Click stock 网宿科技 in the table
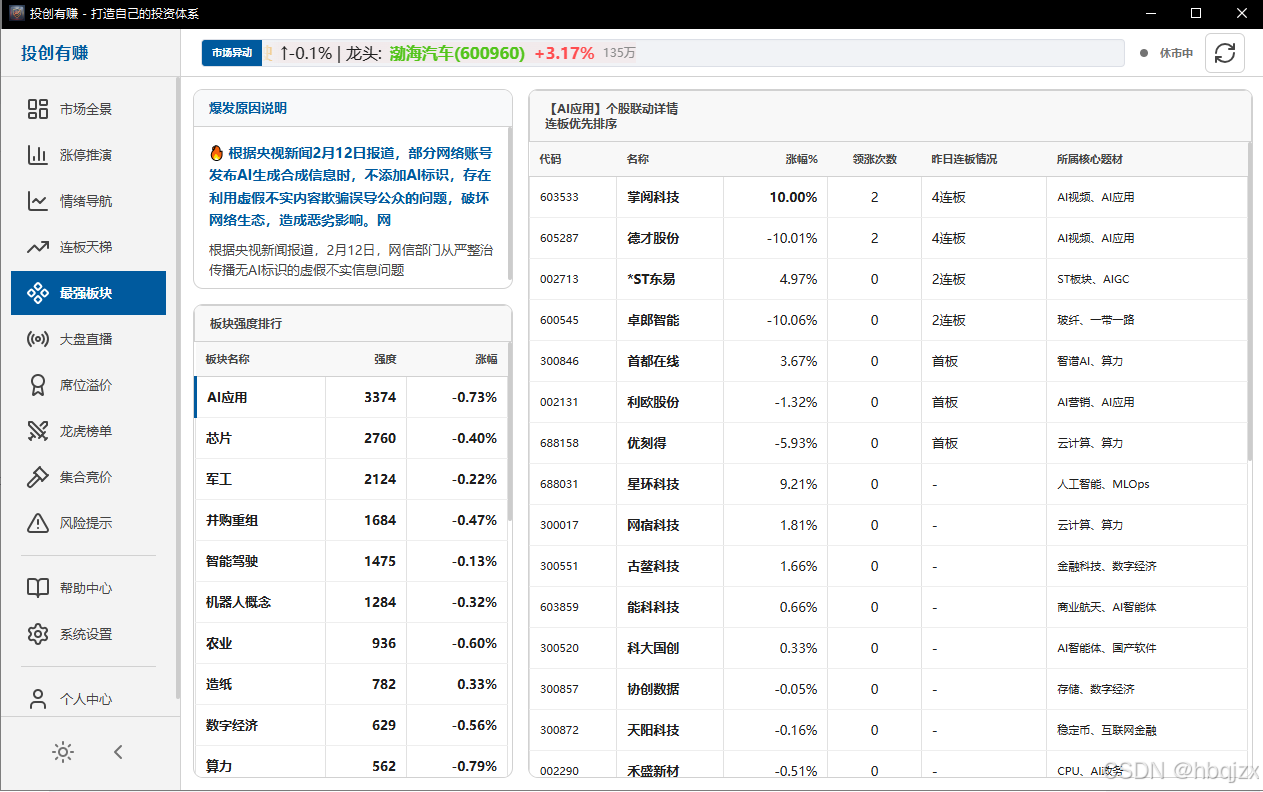The height and width of the screenshot is (792, 1263). 653,525
